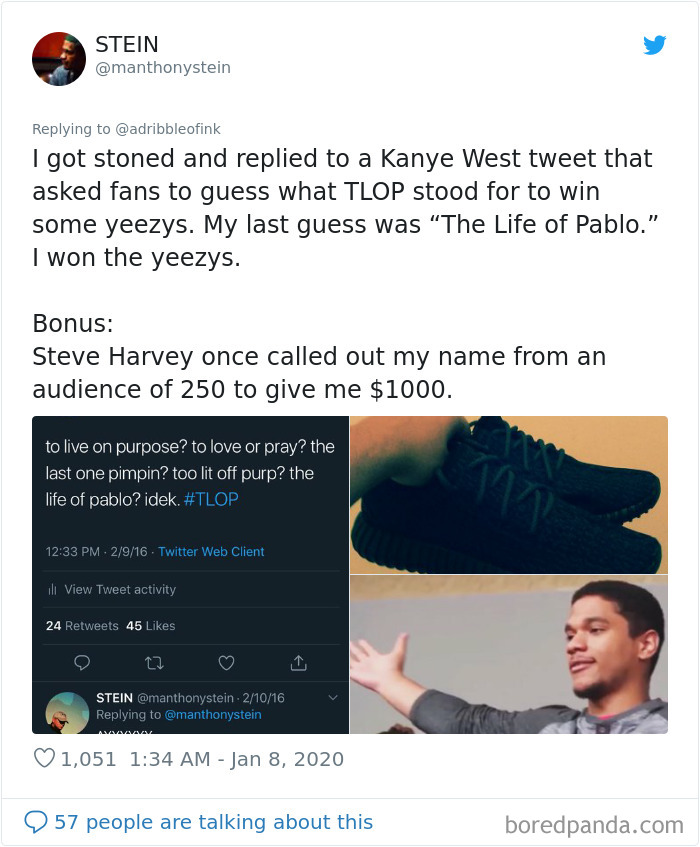Open the Twitter Web Client link
This screenshot has height=847, width=700.
coord(211,552)
